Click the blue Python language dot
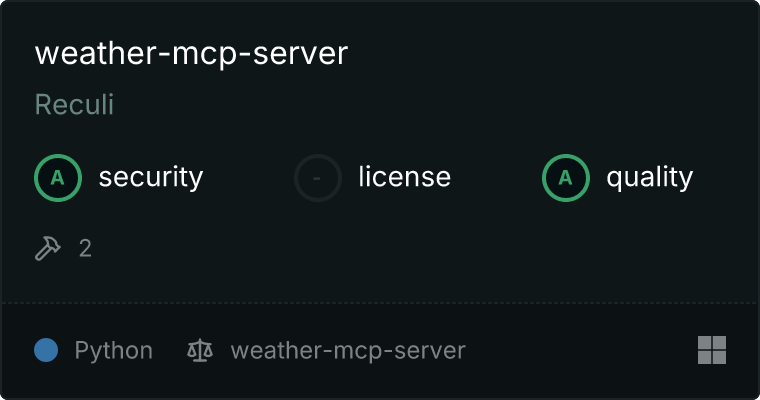Image resolution: width=760 pixels, height=400 pixels. 46,350
